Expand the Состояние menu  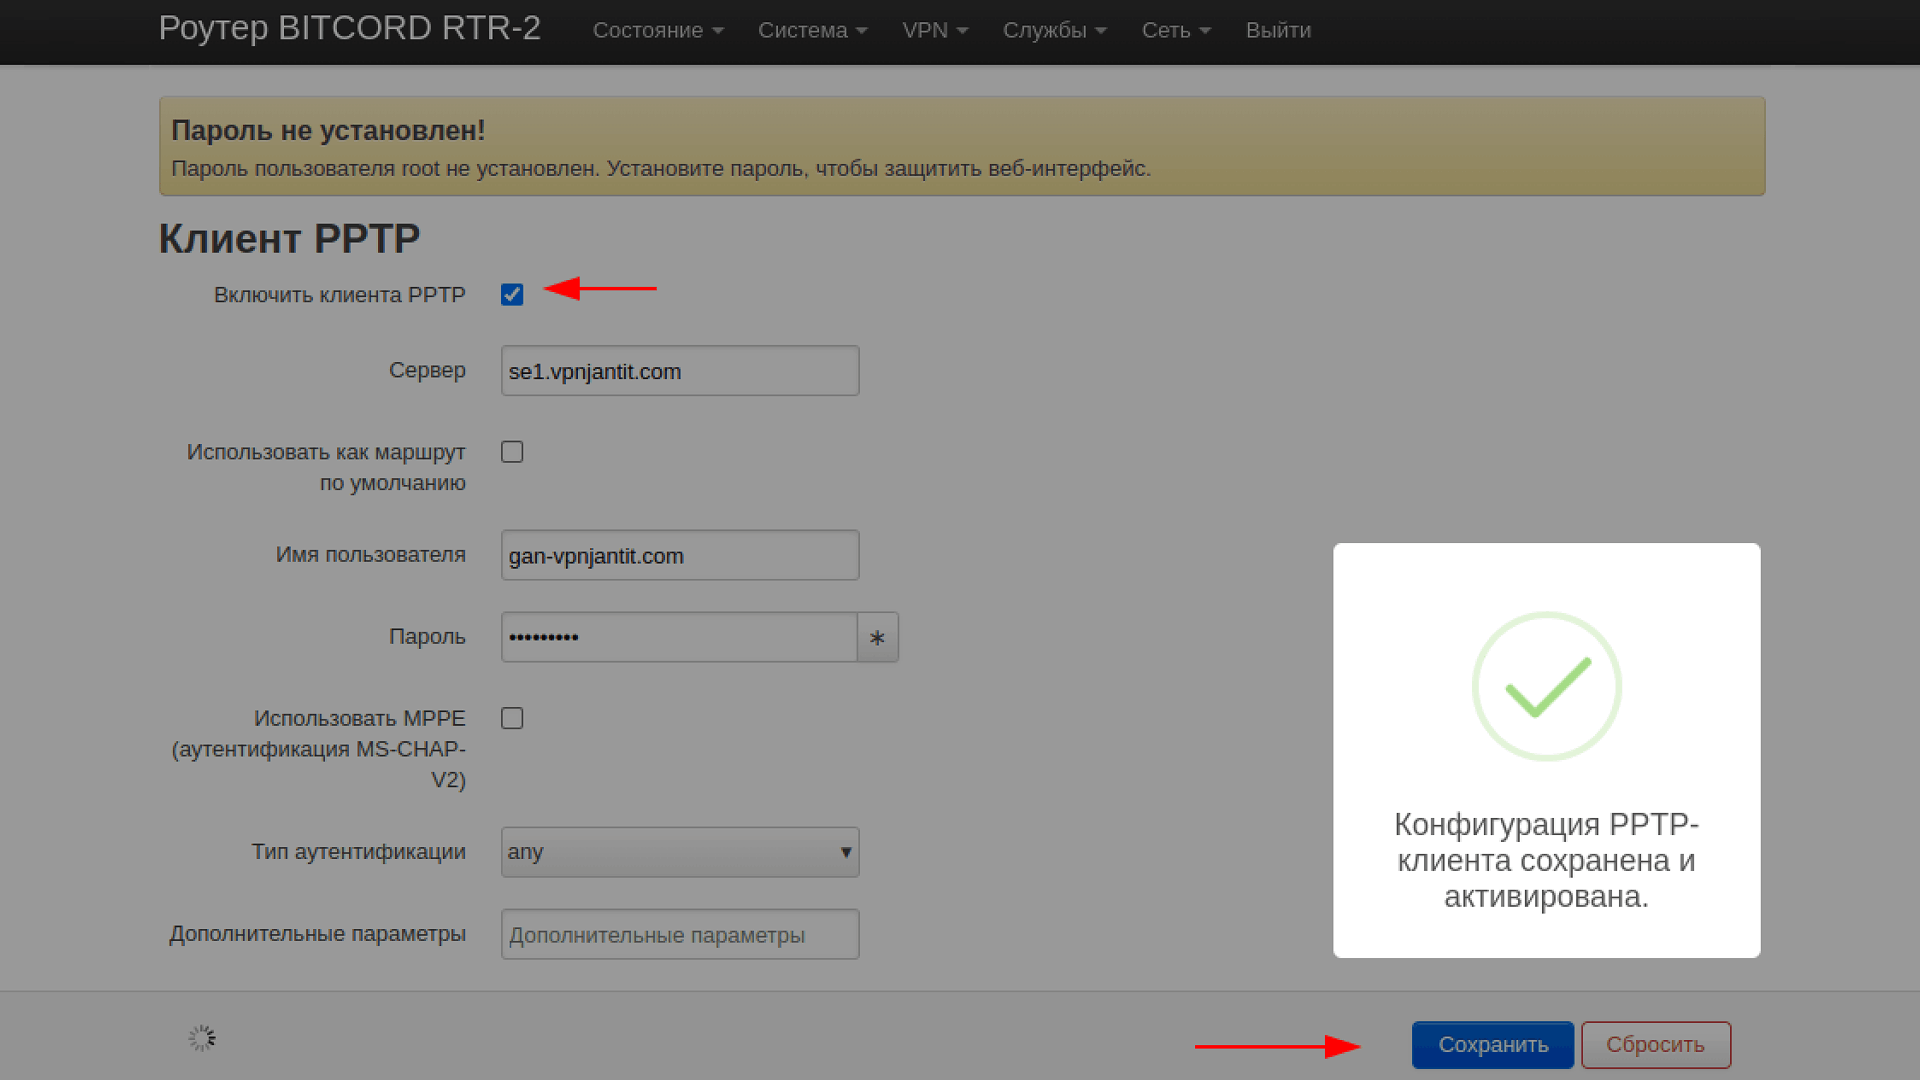click(x=657, y=31)
